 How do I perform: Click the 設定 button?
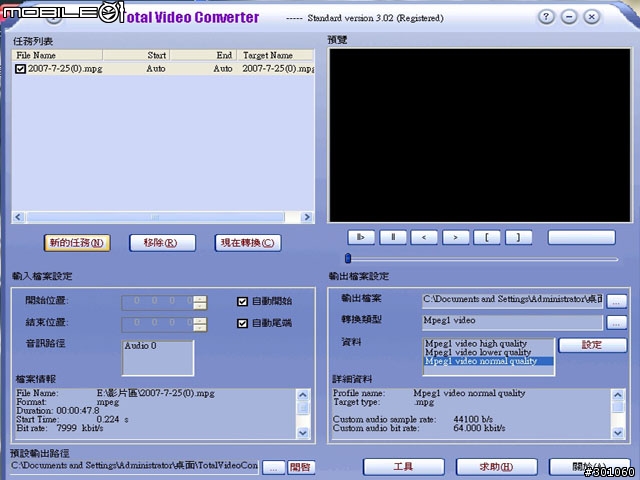tap(592, 345)
